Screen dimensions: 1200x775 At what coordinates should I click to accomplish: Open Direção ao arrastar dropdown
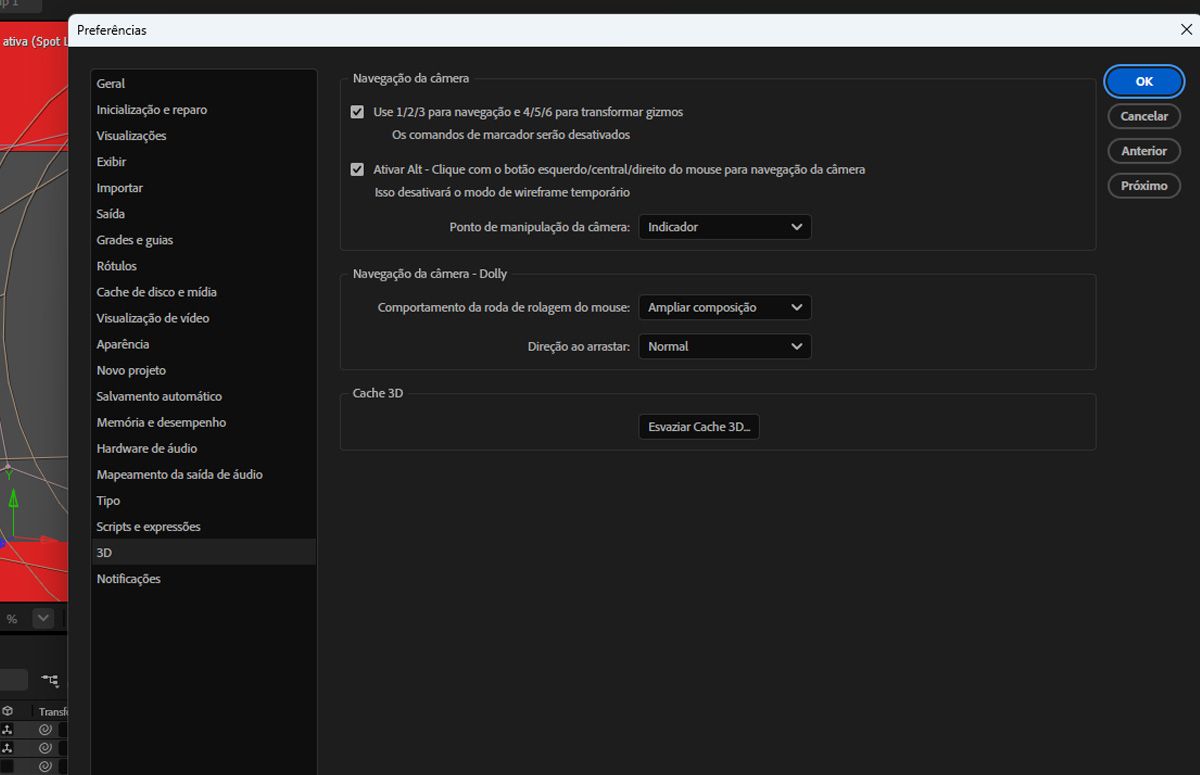tap(725, 346)
